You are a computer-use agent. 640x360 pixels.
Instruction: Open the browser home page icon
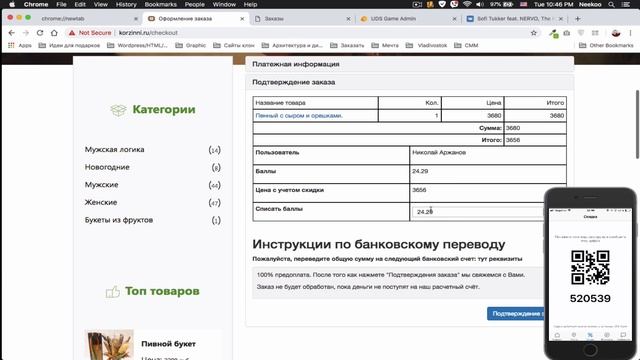(x=54, y=33)
